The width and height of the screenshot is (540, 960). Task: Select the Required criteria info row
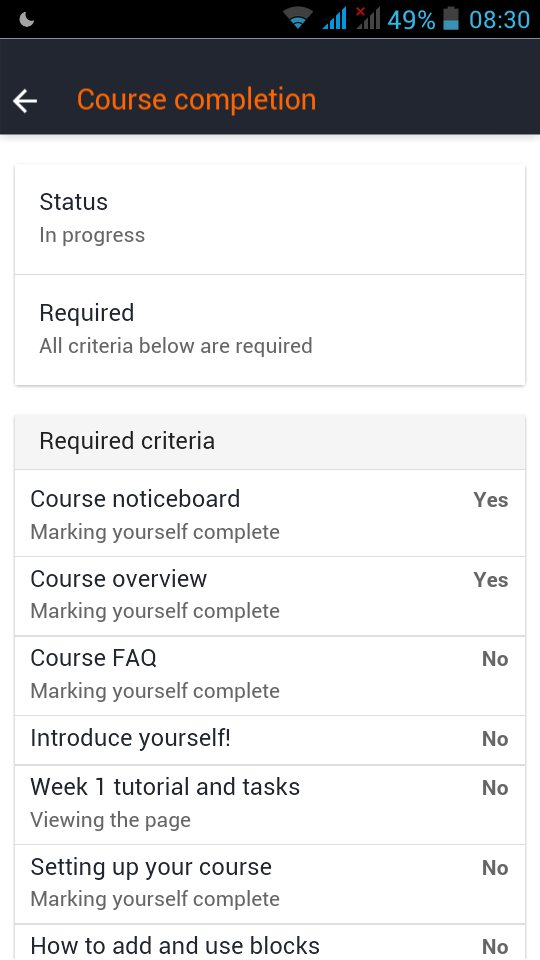coord(270,330)
